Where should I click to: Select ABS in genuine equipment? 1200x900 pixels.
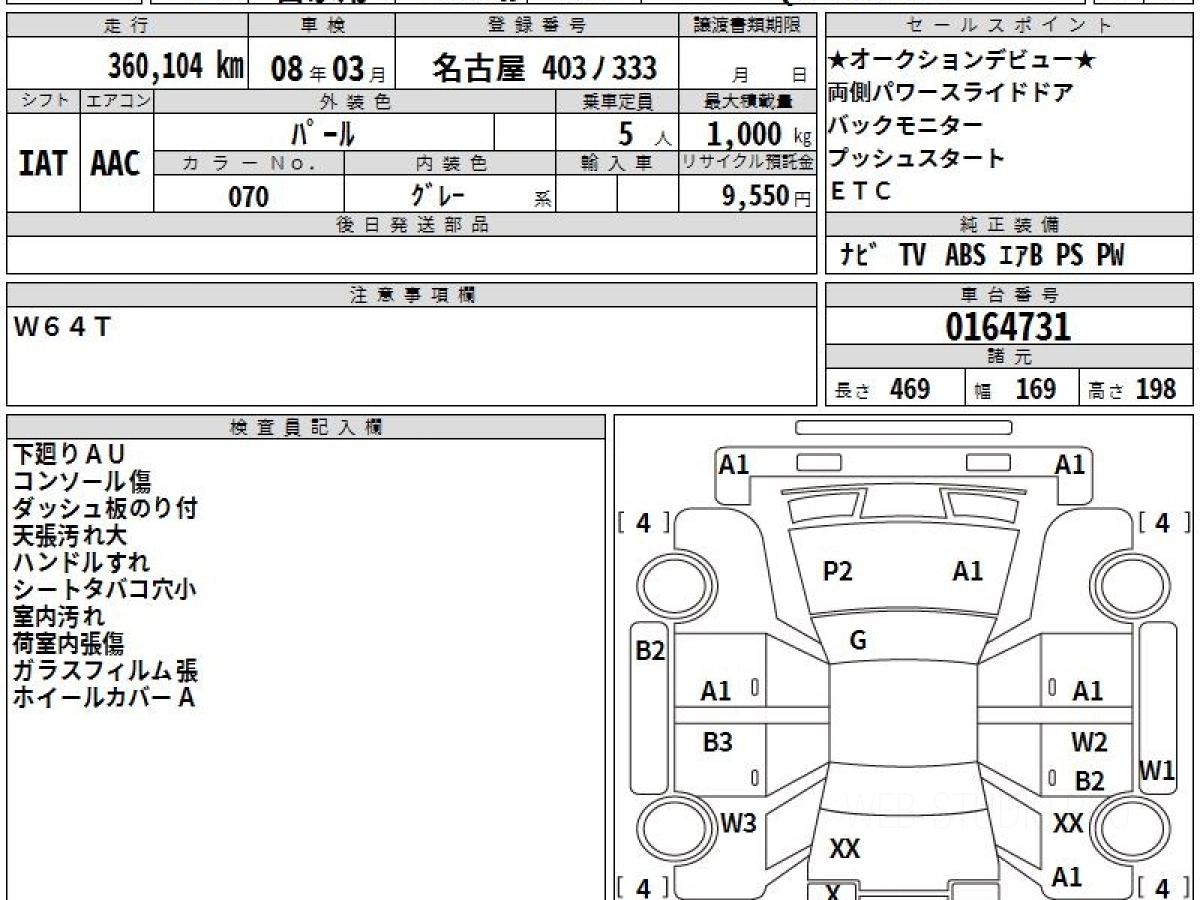pyautogui.click(x=965, y=256)
